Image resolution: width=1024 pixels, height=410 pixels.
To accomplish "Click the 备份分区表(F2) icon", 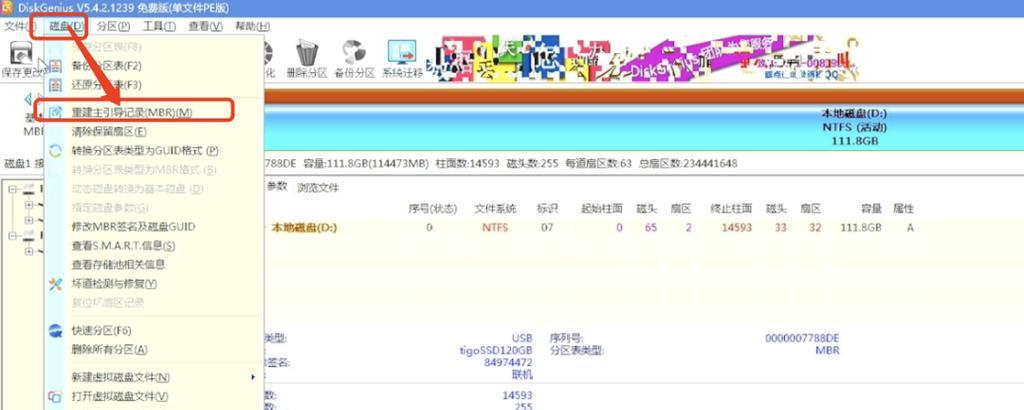I will [x=56, y=66].
